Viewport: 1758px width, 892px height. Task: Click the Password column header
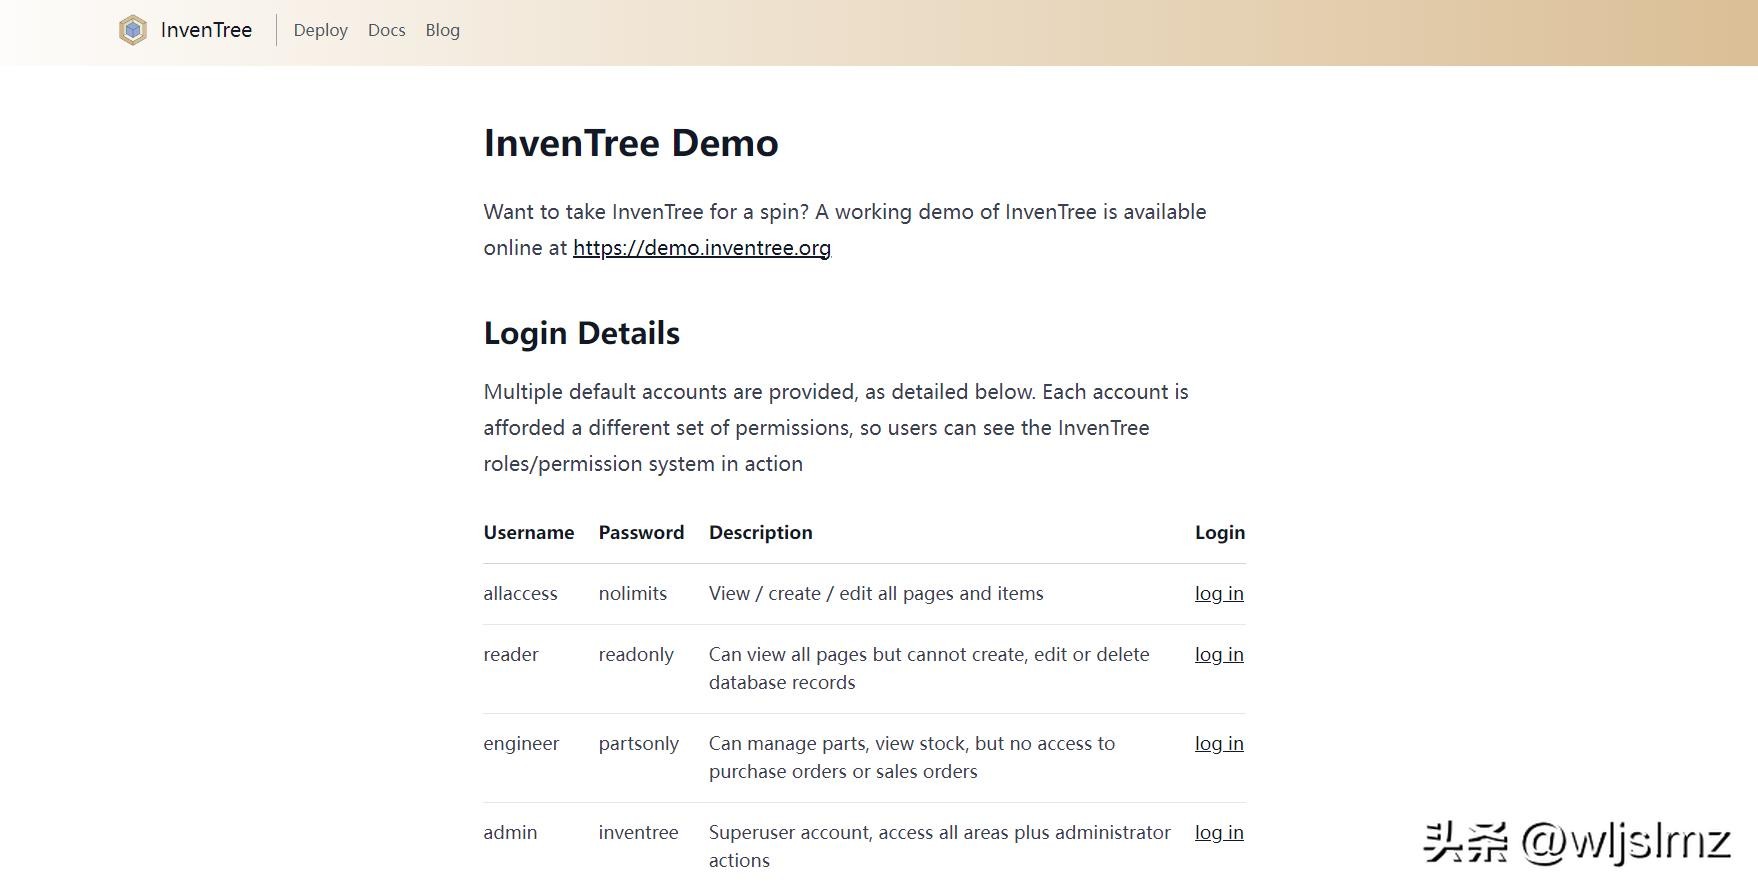[x=641, y=533]
